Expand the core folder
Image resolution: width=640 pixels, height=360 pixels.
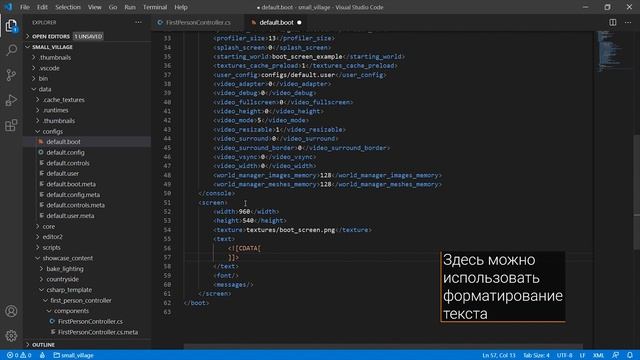(x=49, y=226)
